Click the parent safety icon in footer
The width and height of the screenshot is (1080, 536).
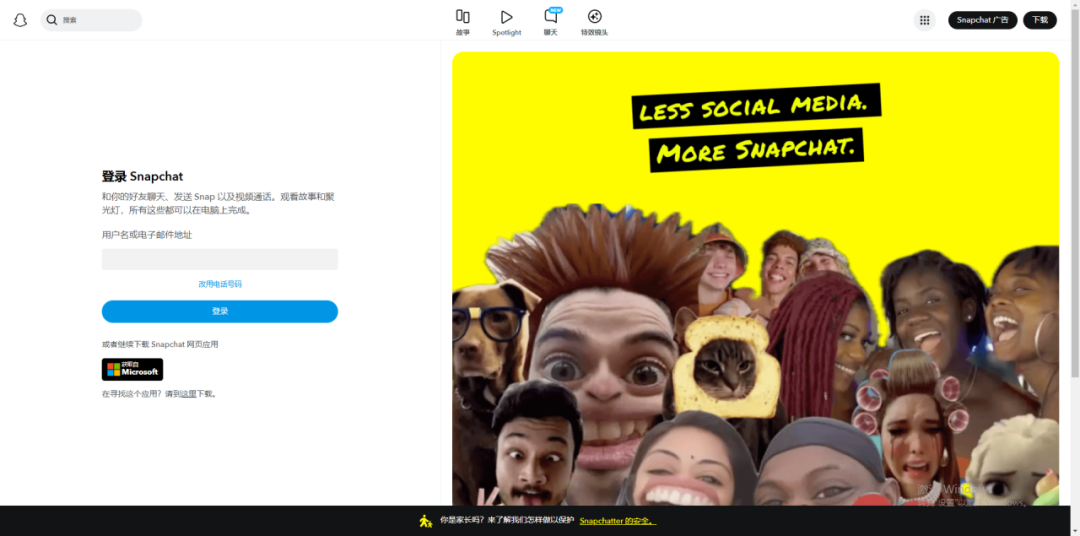pos(426,521)
